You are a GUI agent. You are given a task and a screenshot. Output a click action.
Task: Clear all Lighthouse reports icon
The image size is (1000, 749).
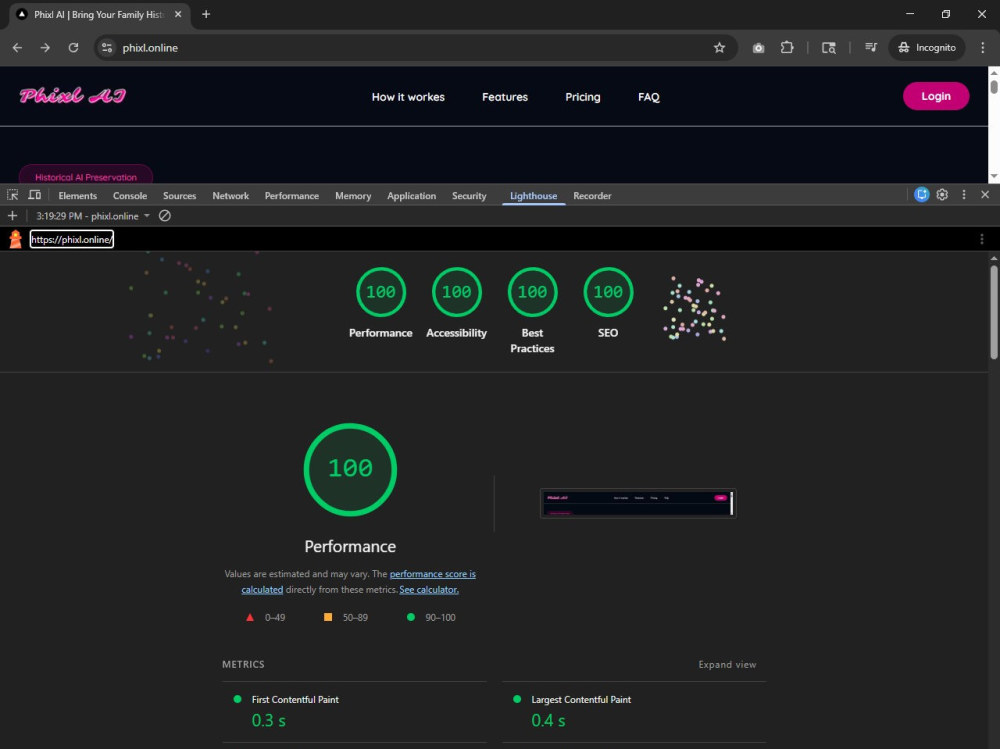pyautogui.click(x=165, y=216)
